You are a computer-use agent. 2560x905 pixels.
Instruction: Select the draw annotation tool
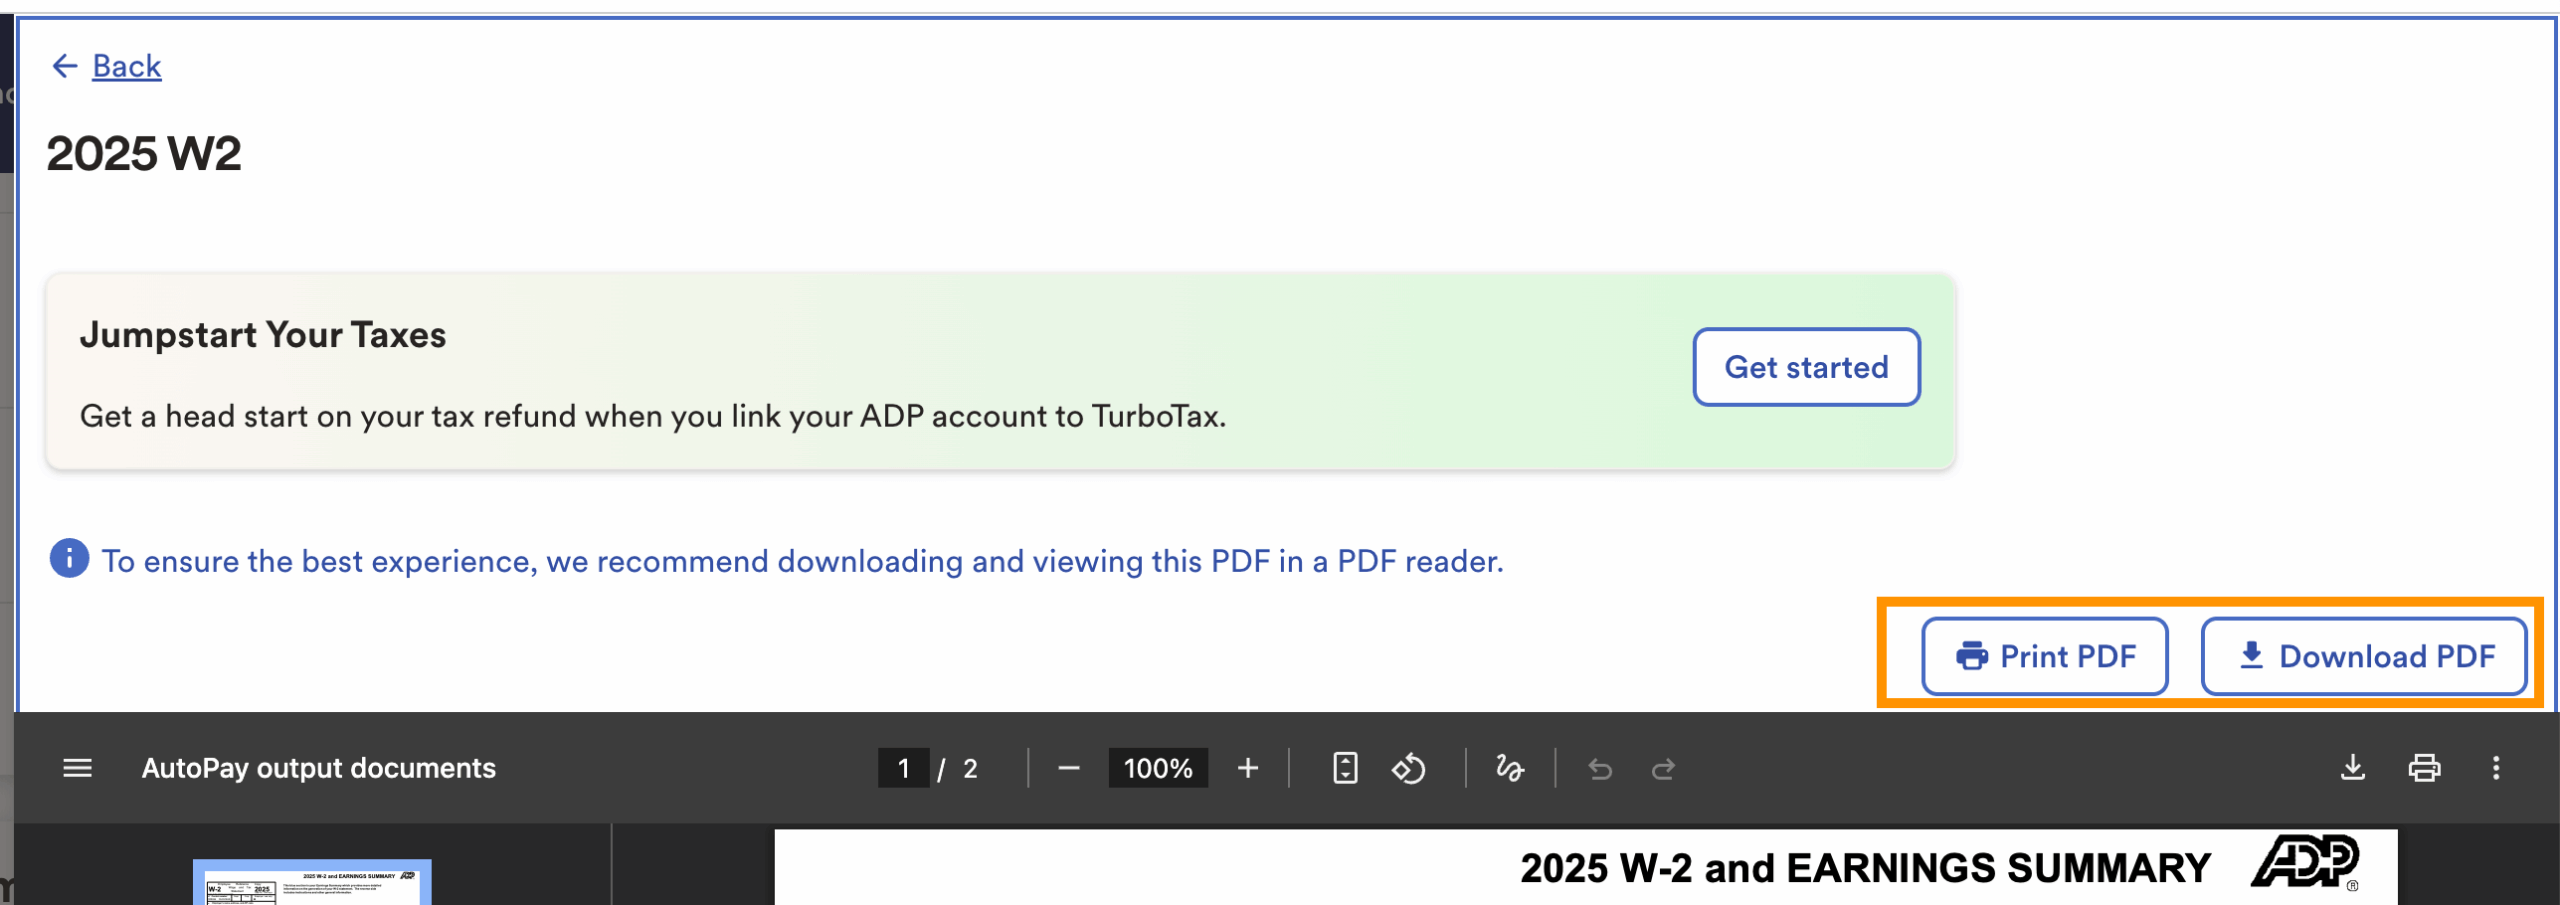point(1509,768)
